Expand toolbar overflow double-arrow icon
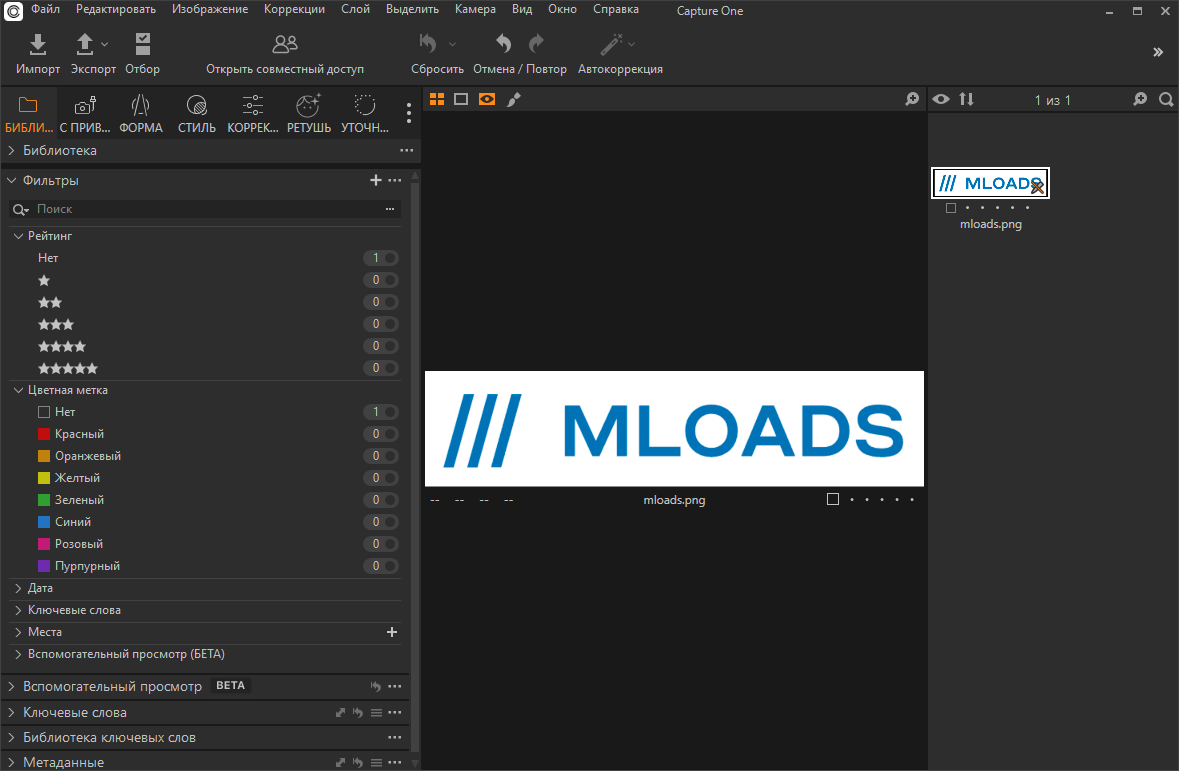The width and height of the screenshot is (1179, 771). click(x=1158, y=52)
